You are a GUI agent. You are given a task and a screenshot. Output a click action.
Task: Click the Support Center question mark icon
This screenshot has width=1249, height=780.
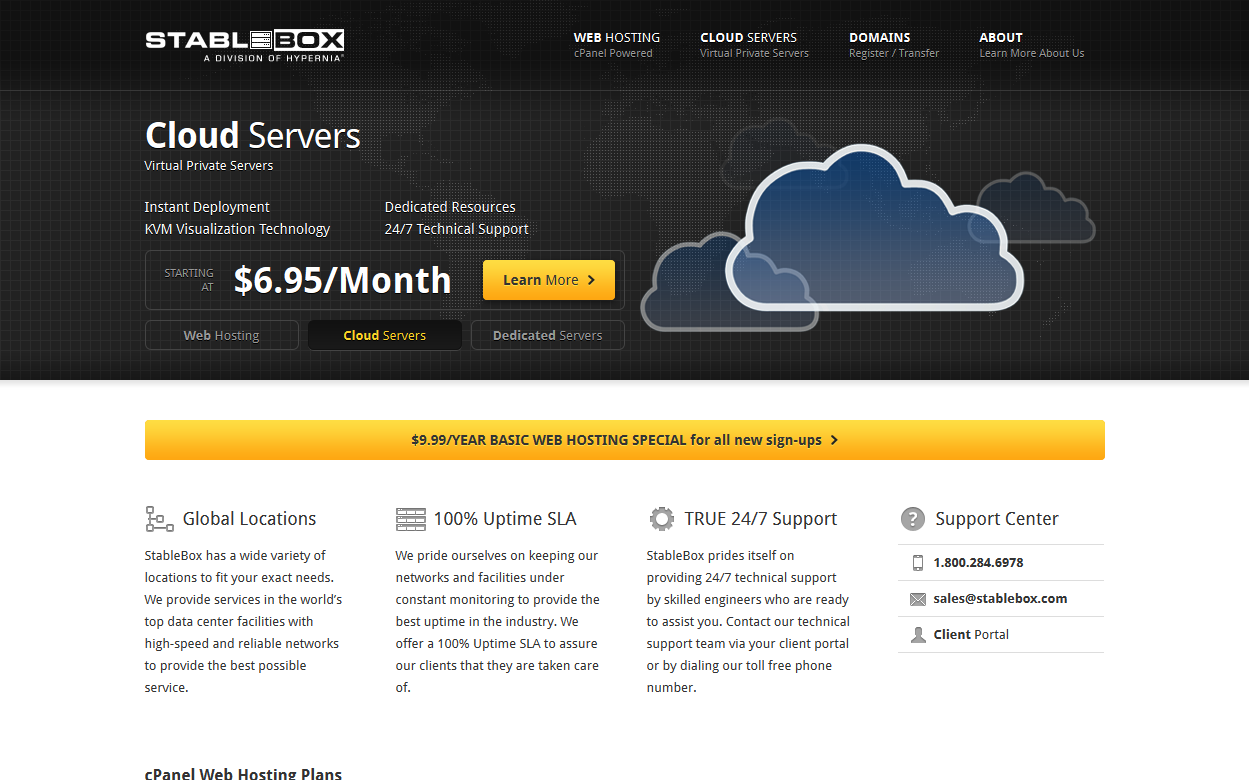[912, 519]
